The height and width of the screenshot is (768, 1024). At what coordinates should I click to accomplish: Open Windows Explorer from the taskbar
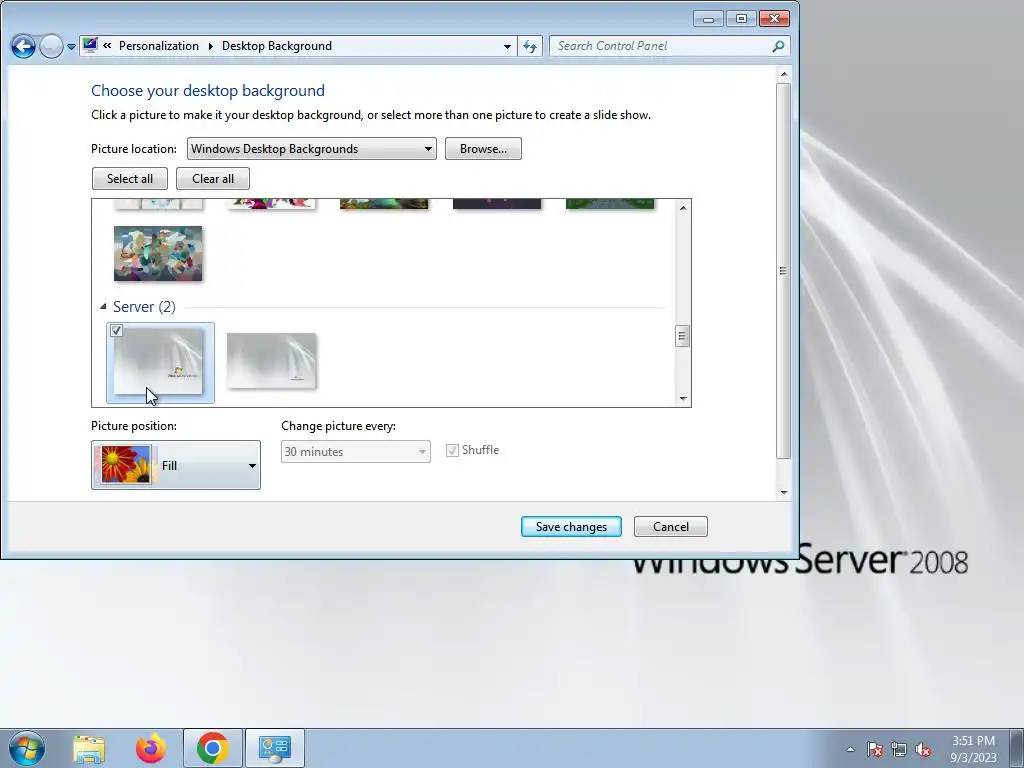point(89,748)
